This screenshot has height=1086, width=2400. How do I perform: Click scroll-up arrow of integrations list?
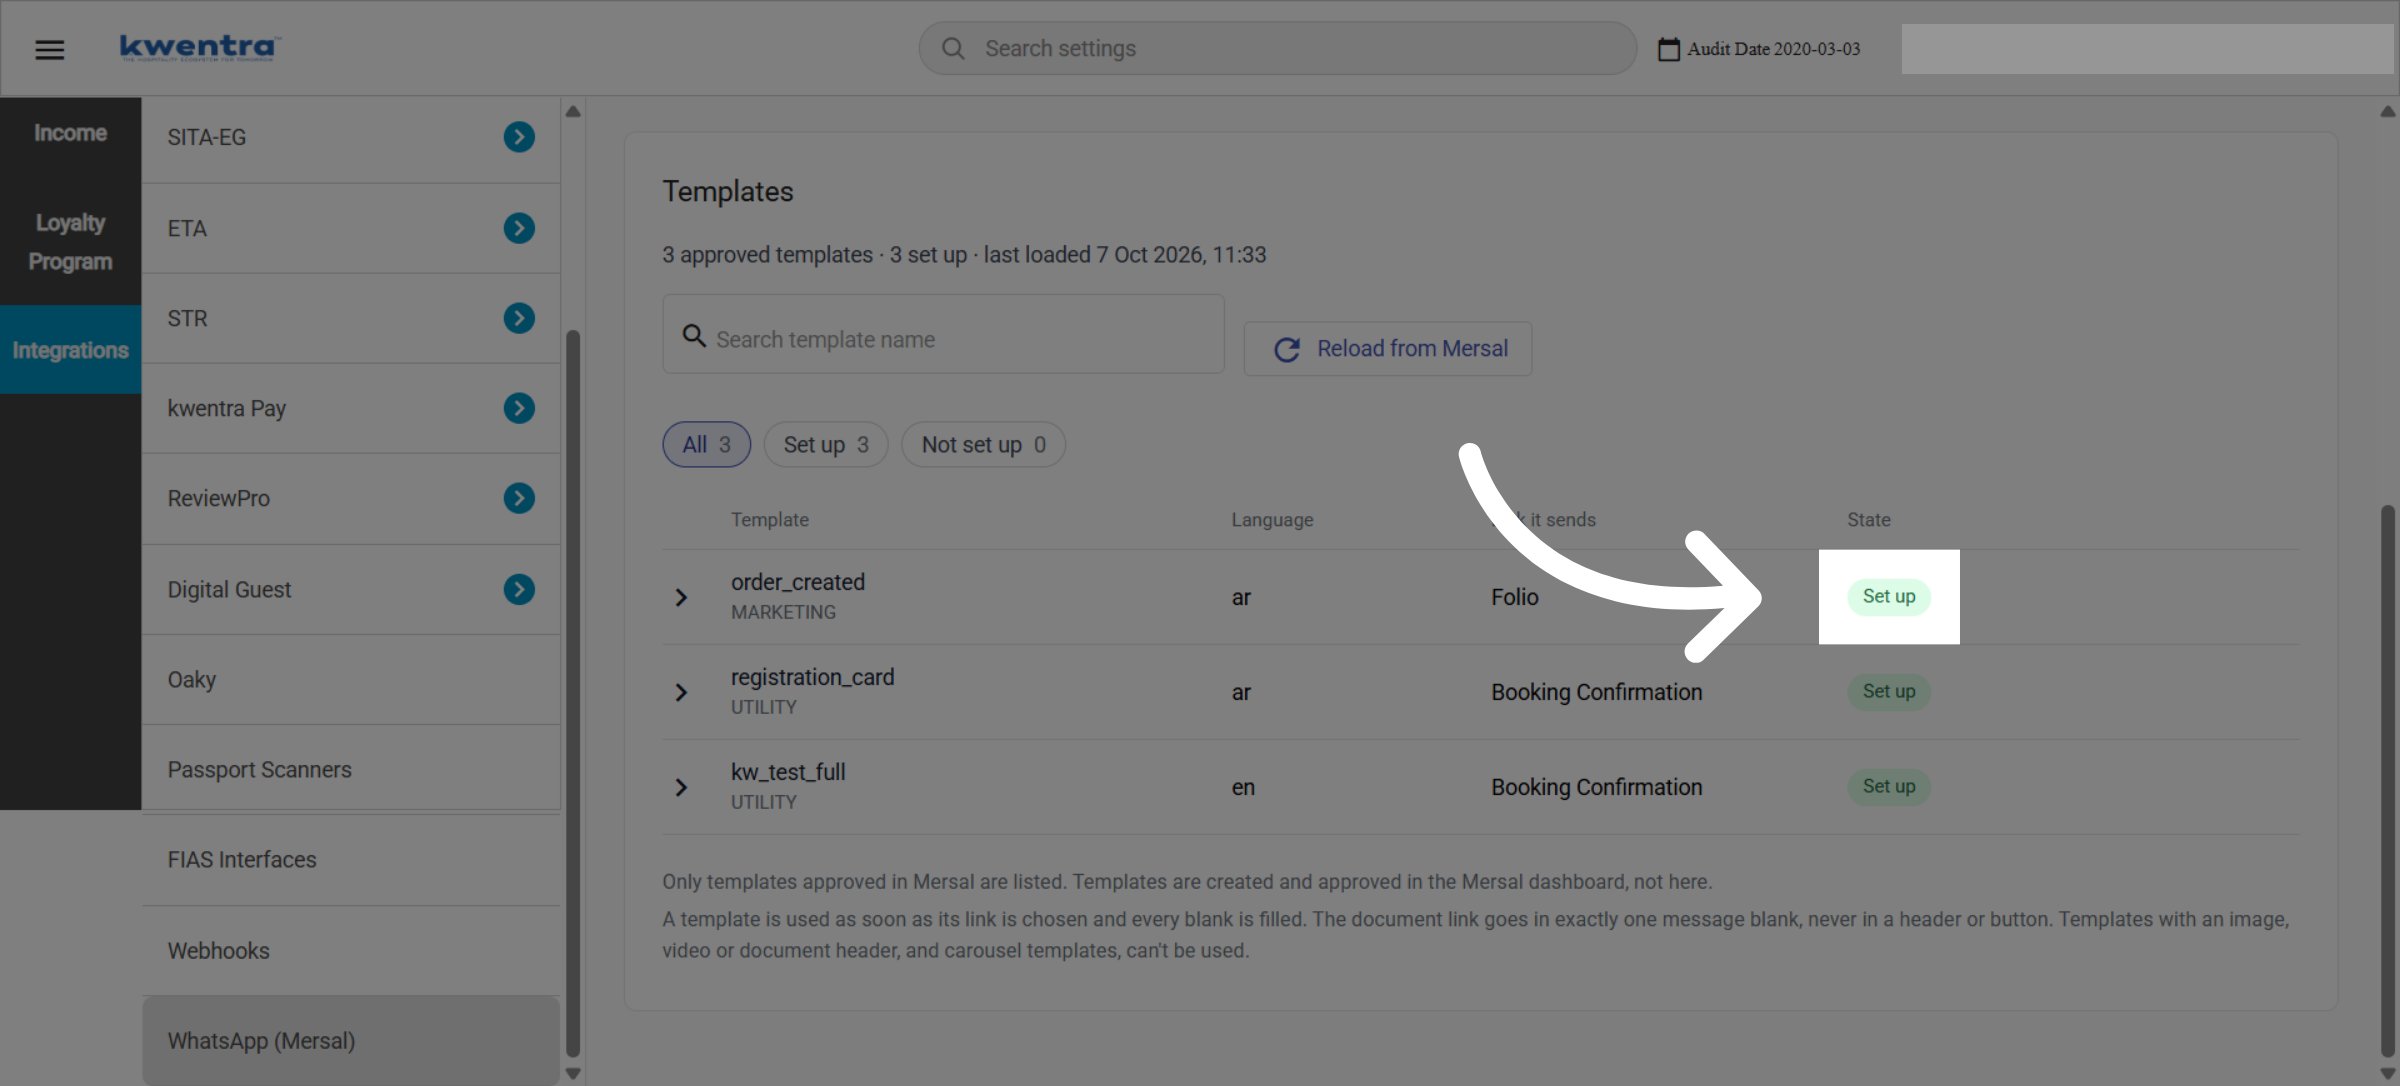tap(573, 111)
